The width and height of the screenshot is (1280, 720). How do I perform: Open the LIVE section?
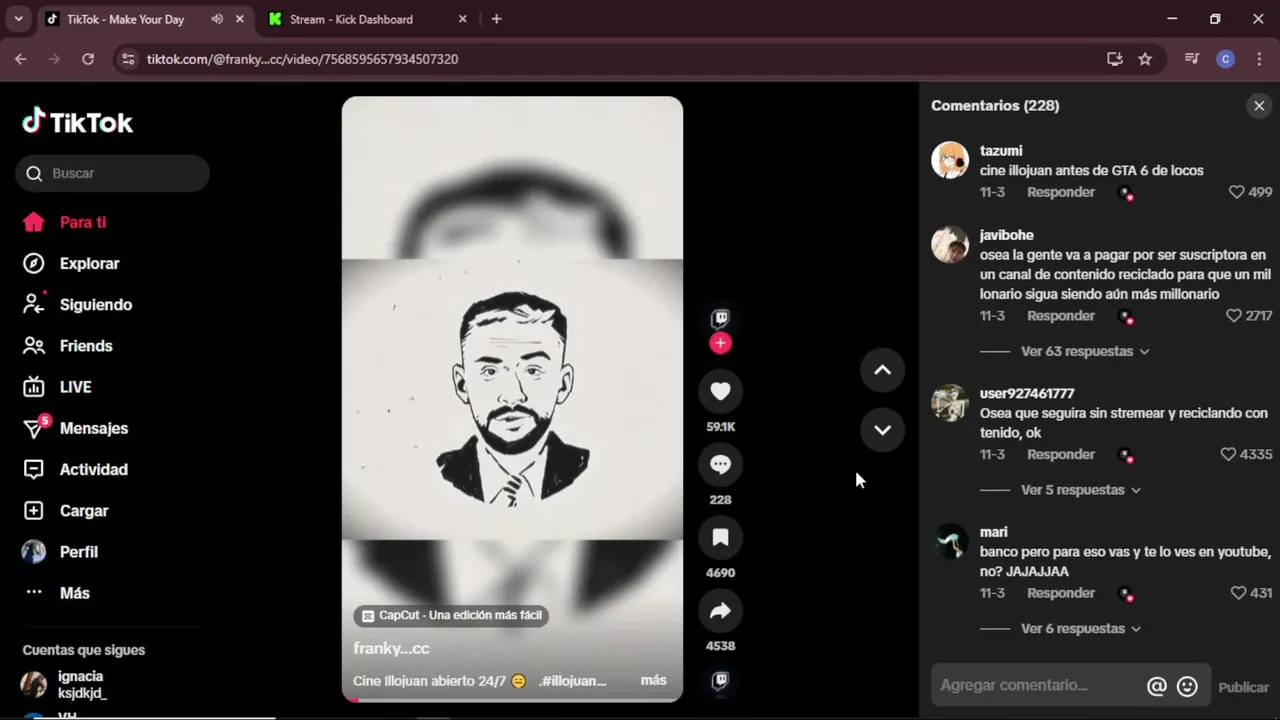[x=75, y=387]
